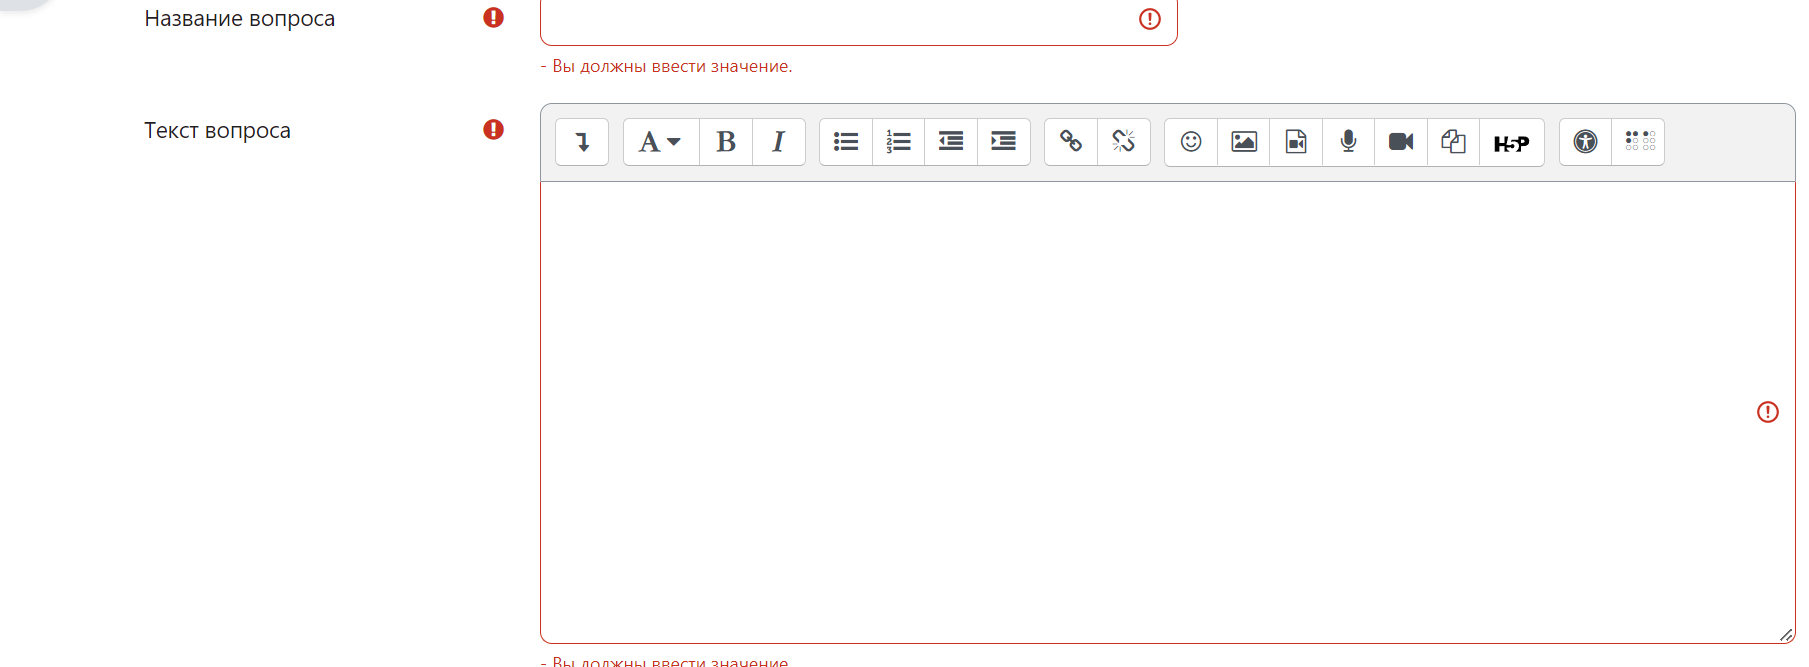Insert a link with the chain icon
Image resolution: width=1809 pixels, height=667 pixels.
coord(1071,142)
